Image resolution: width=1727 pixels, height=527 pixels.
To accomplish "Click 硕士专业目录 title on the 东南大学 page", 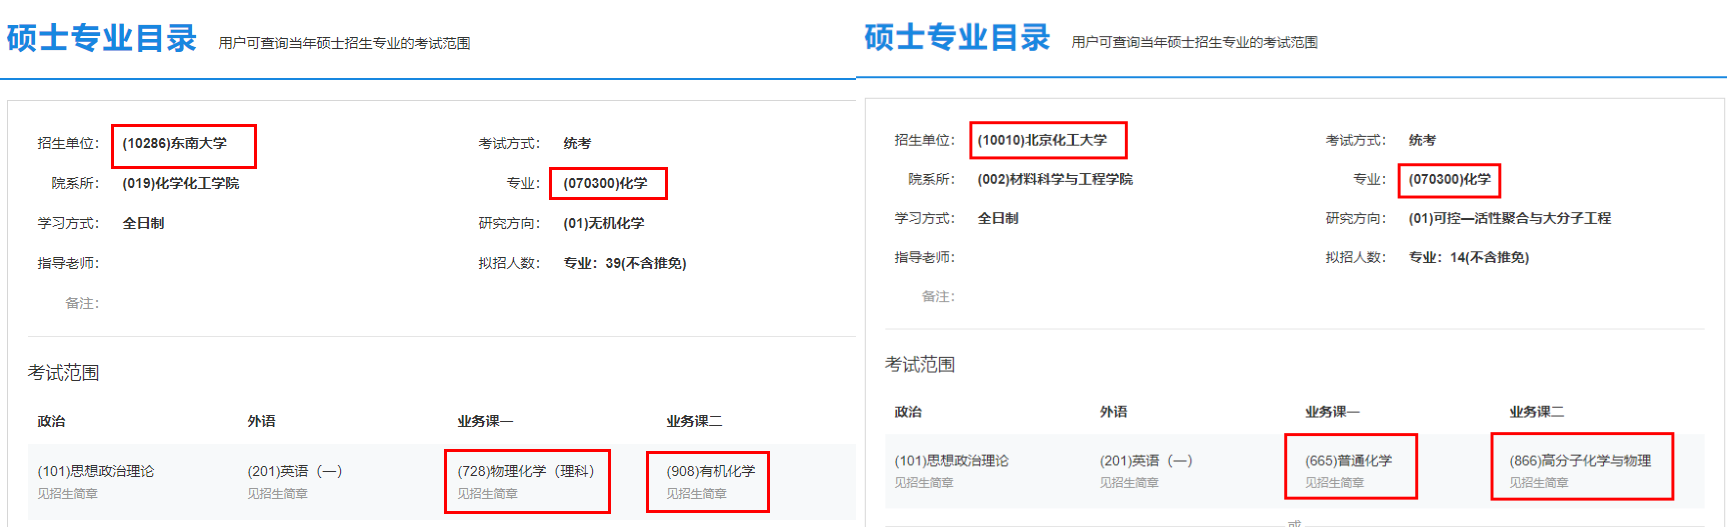I will [x=102, y=39].
